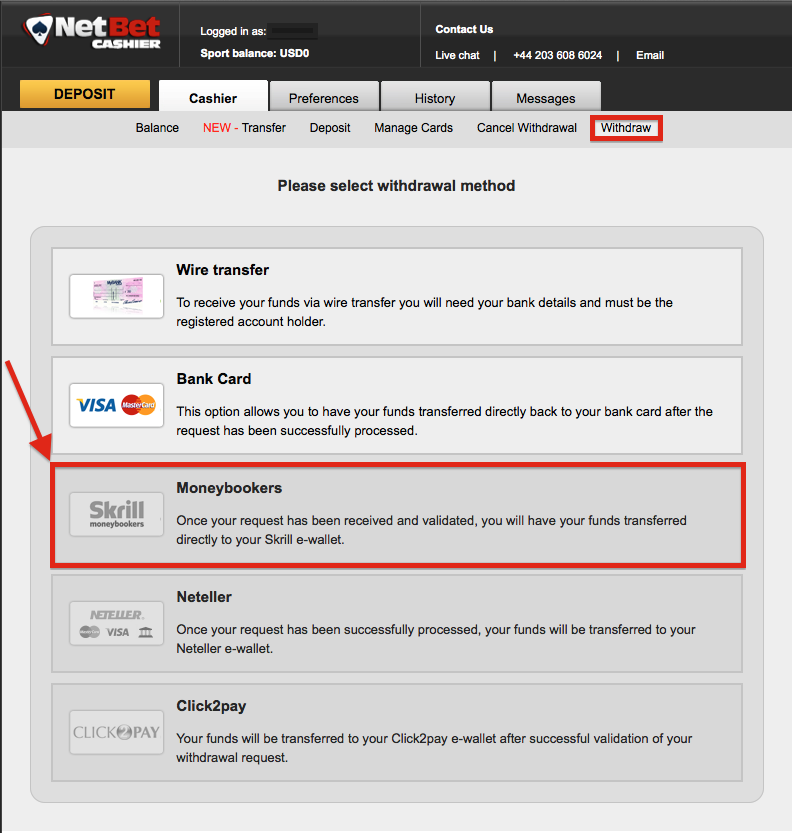Click the Wire transfer bank details description
Image resolution: width=792 pixels, height=833 pixels.
424,312
